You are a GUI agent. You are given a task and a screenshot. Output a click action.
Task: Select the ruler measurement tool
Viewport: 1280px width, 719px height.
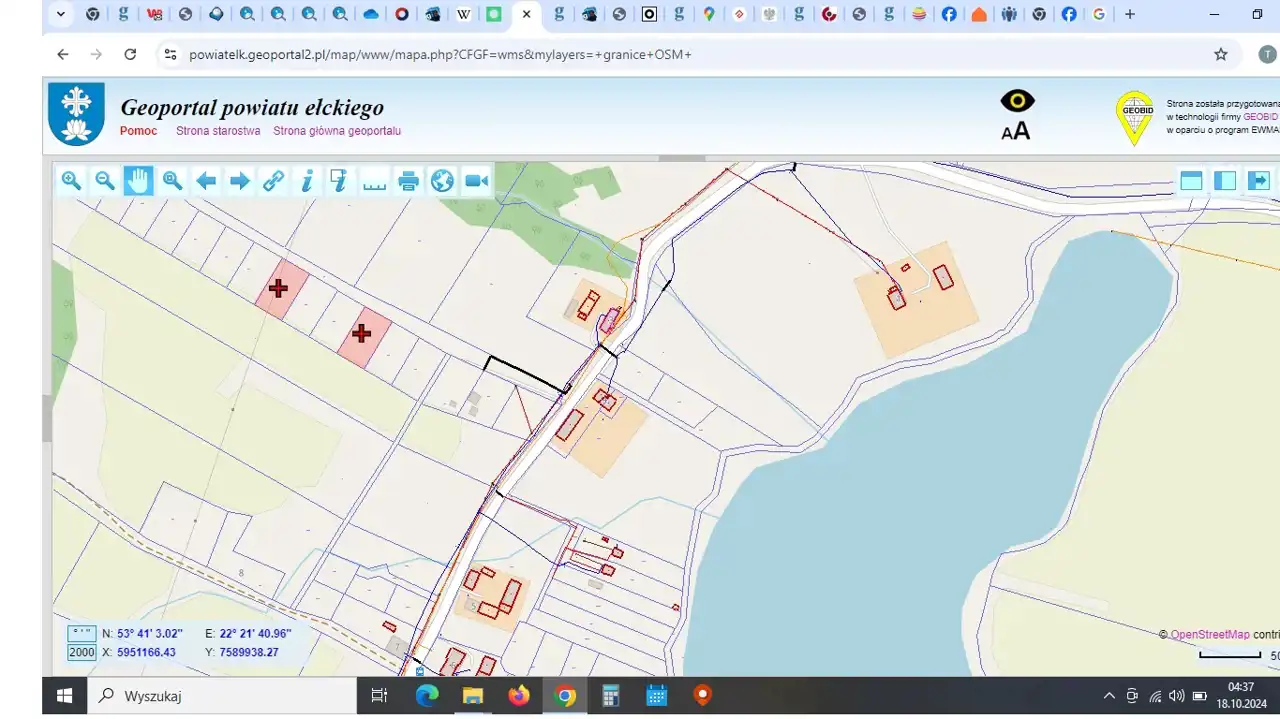pyautogui.click(x=374, y=180)
